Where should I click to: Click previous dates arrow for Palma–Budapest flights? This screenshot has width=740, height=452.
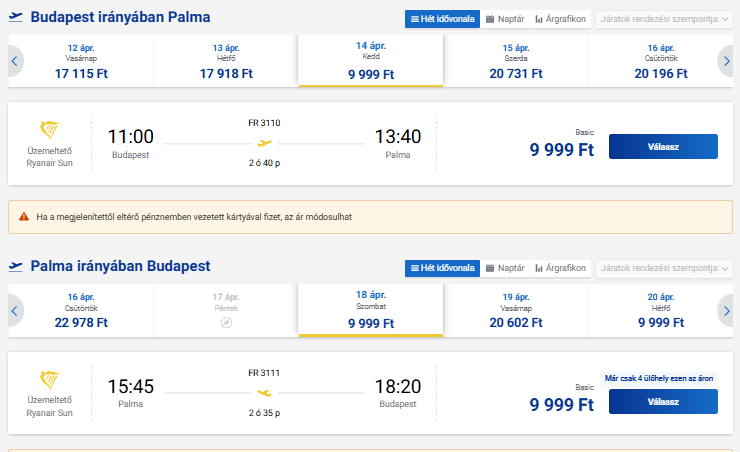(x=15, y=311)
